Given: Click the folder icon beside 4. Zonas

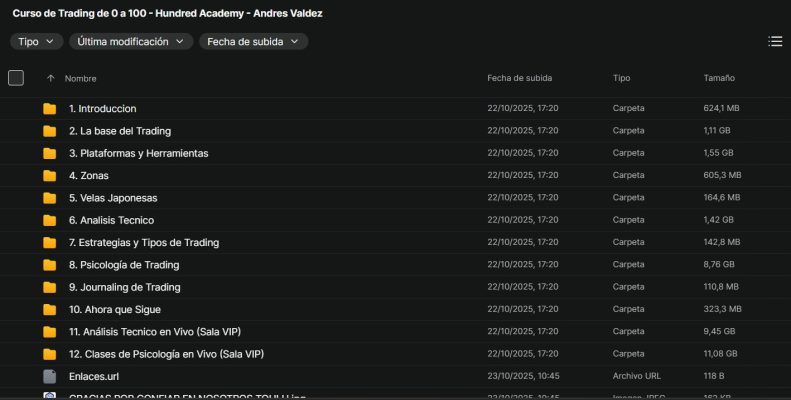Looking at the screenshot, I should [x=49, y=176].
